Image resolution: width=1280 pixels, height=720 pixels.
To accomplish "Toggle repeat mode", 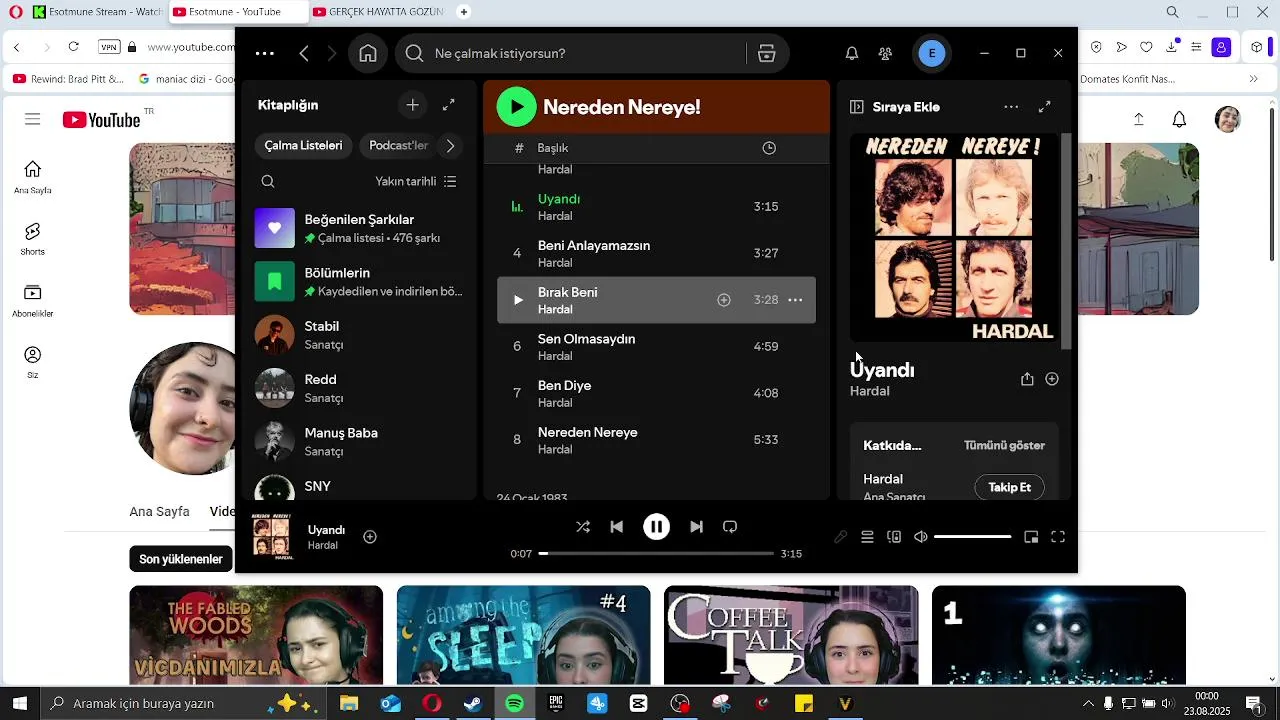I will [730, 527].
